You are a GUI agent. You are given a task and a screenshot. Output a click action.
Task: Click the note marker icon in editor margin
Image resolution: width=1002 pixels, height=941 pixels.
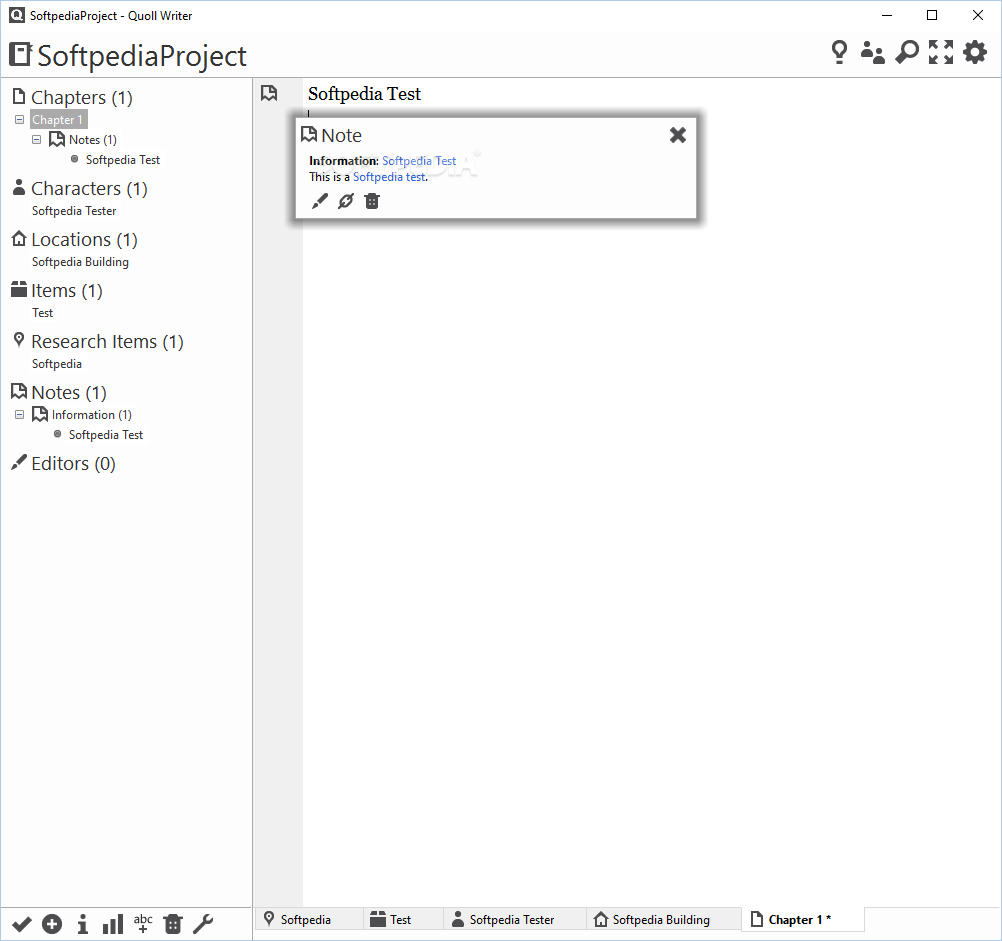point(269,93)
